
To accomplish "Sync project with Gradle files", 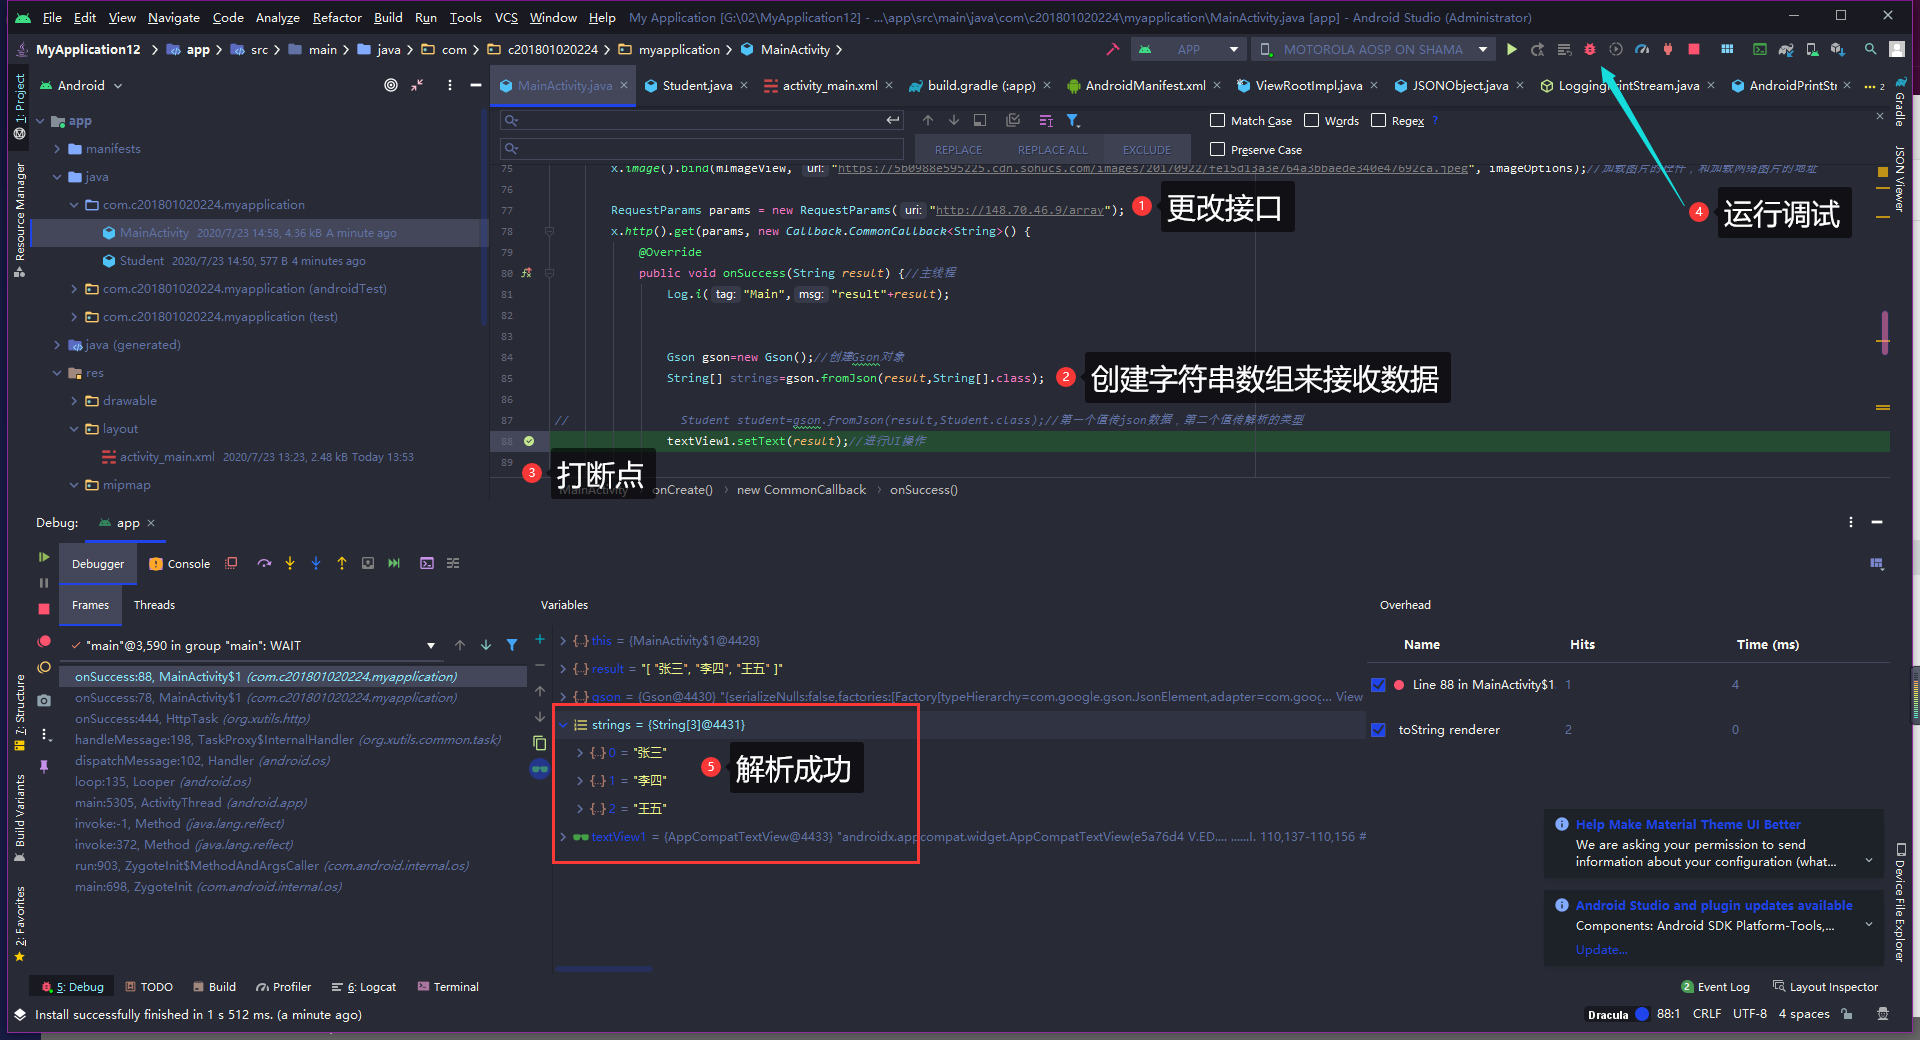I will coord(1787,49).
